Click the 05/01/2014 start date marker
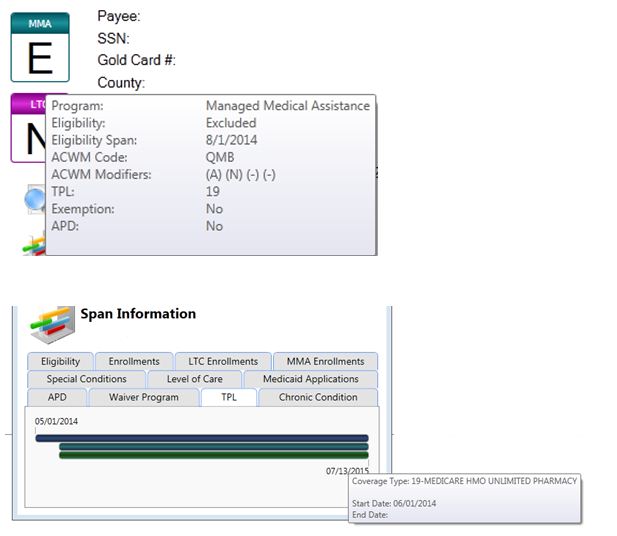 point(56,422)
